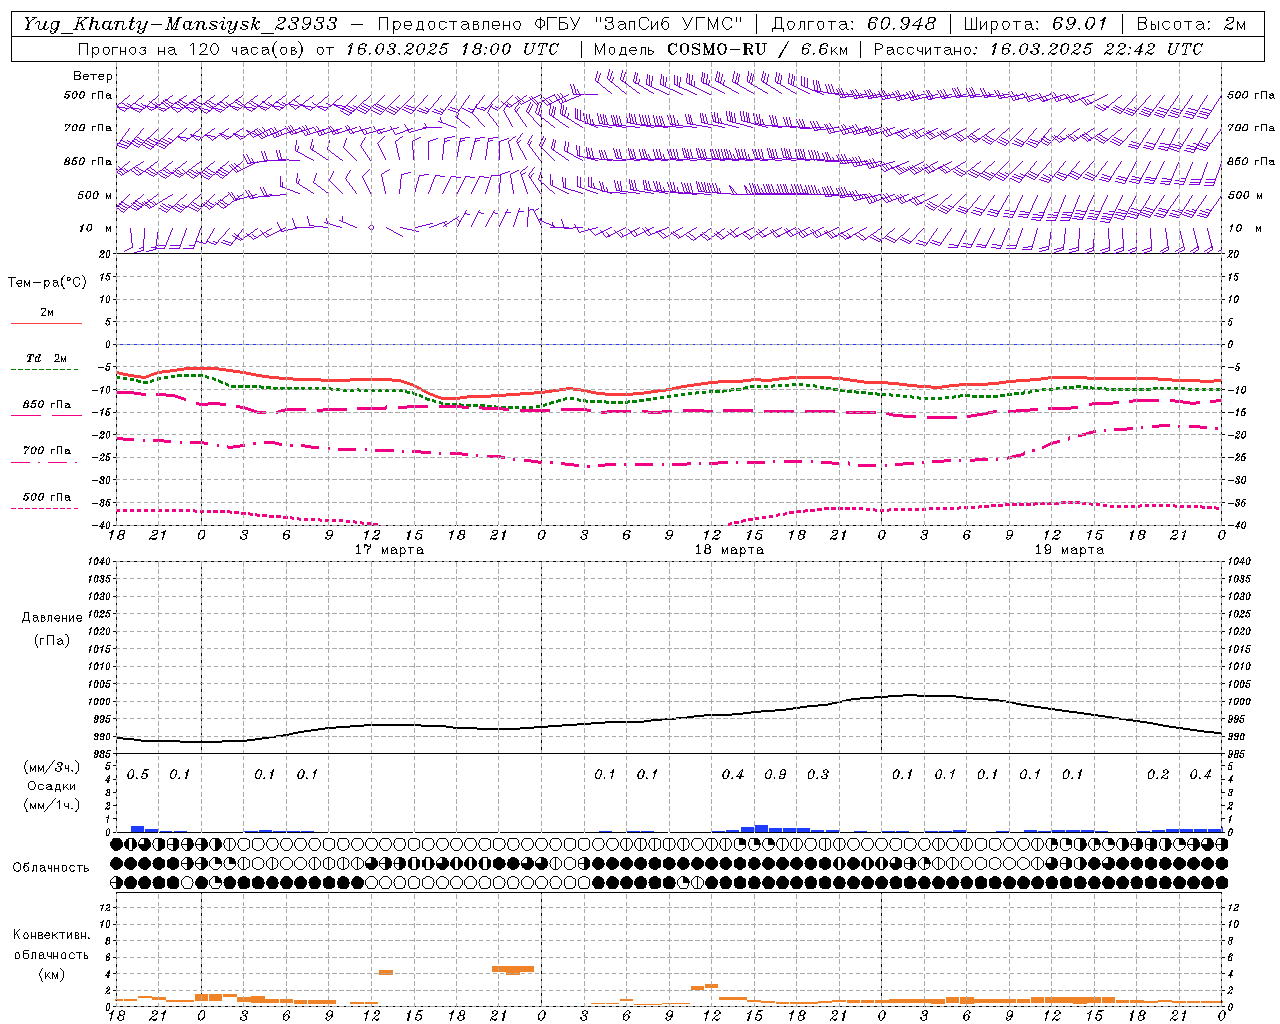Click the 850 гПа temperature legend entry
Screen dimensions: 1280x1024
pos(46,405)
